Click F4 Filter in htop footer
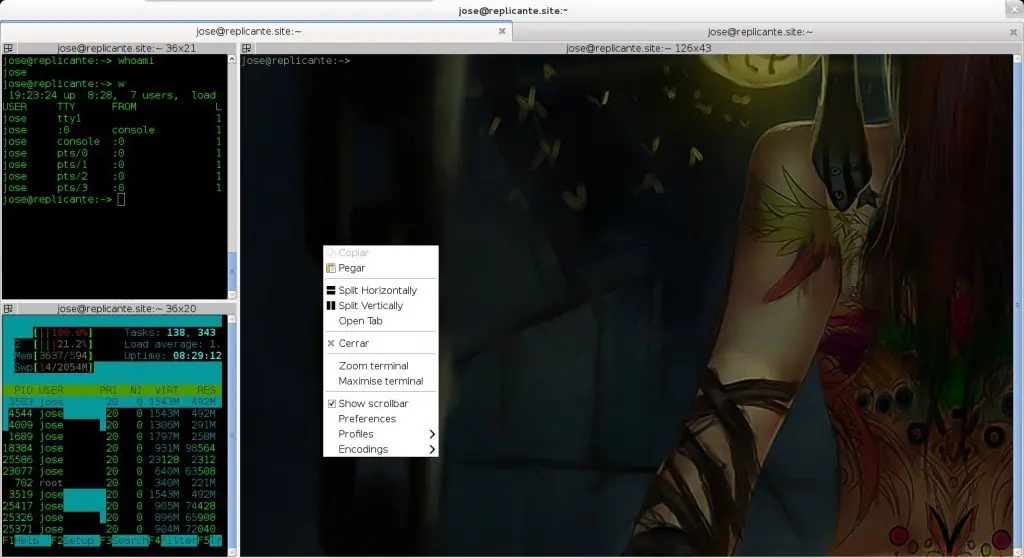Viewport: 1024px width, 558px height. click(x=173, y=540)
